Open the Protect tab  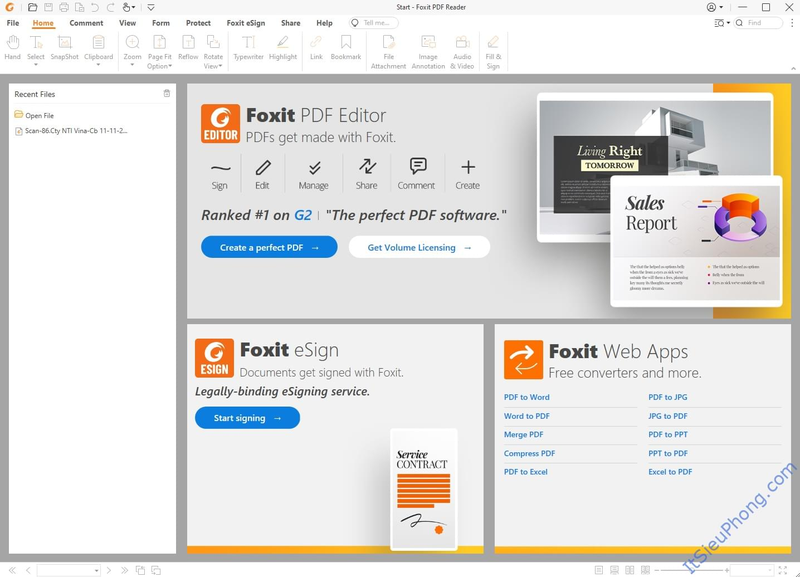(198, 23)
